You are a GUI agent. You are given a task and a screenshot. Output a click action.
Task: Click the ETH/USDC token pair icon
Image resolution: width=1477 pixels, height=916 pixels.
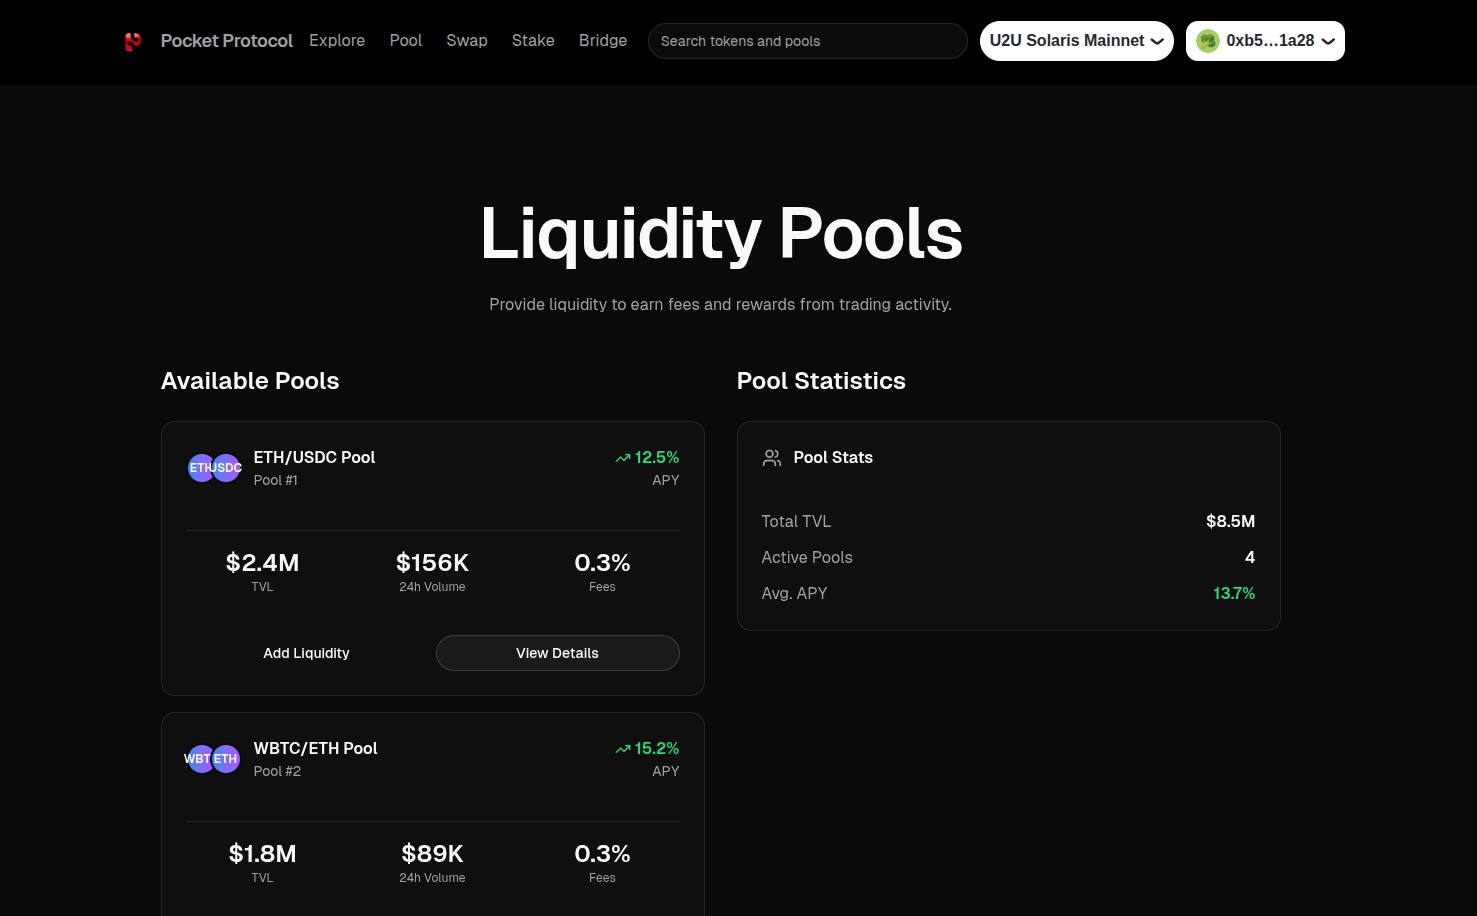click(215, 468)
